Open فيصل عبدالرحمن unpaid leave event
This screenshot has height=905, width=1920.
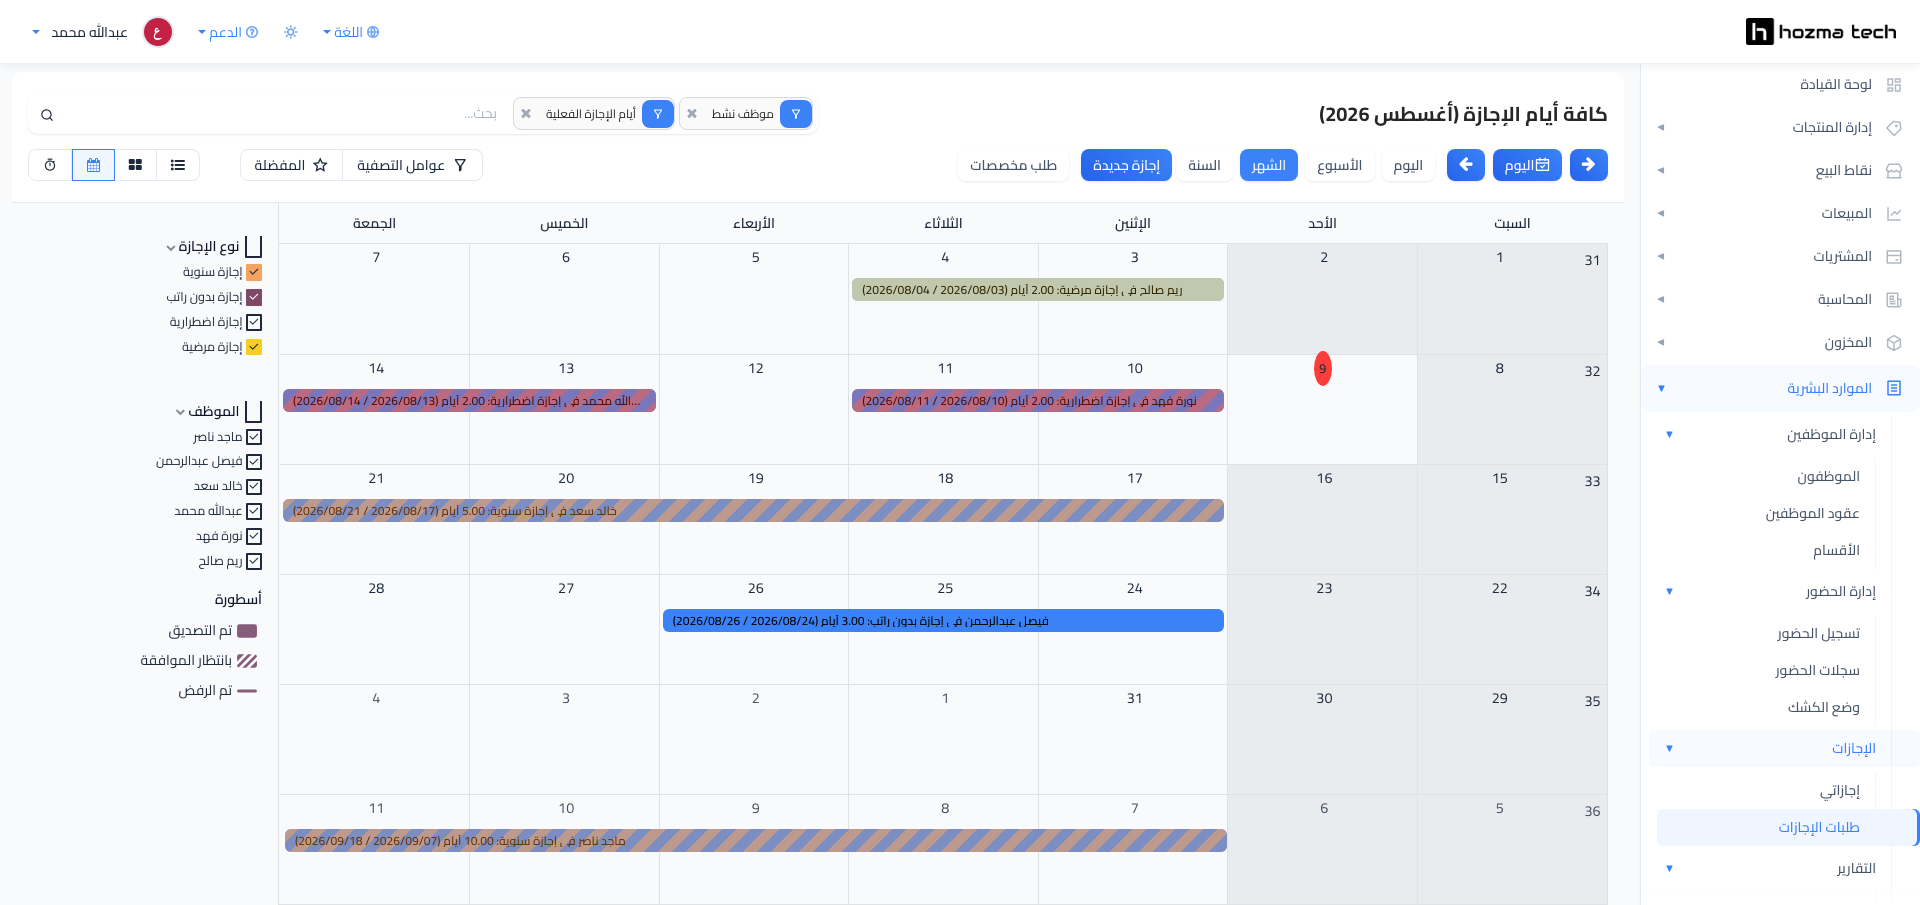tap(943, 621)
